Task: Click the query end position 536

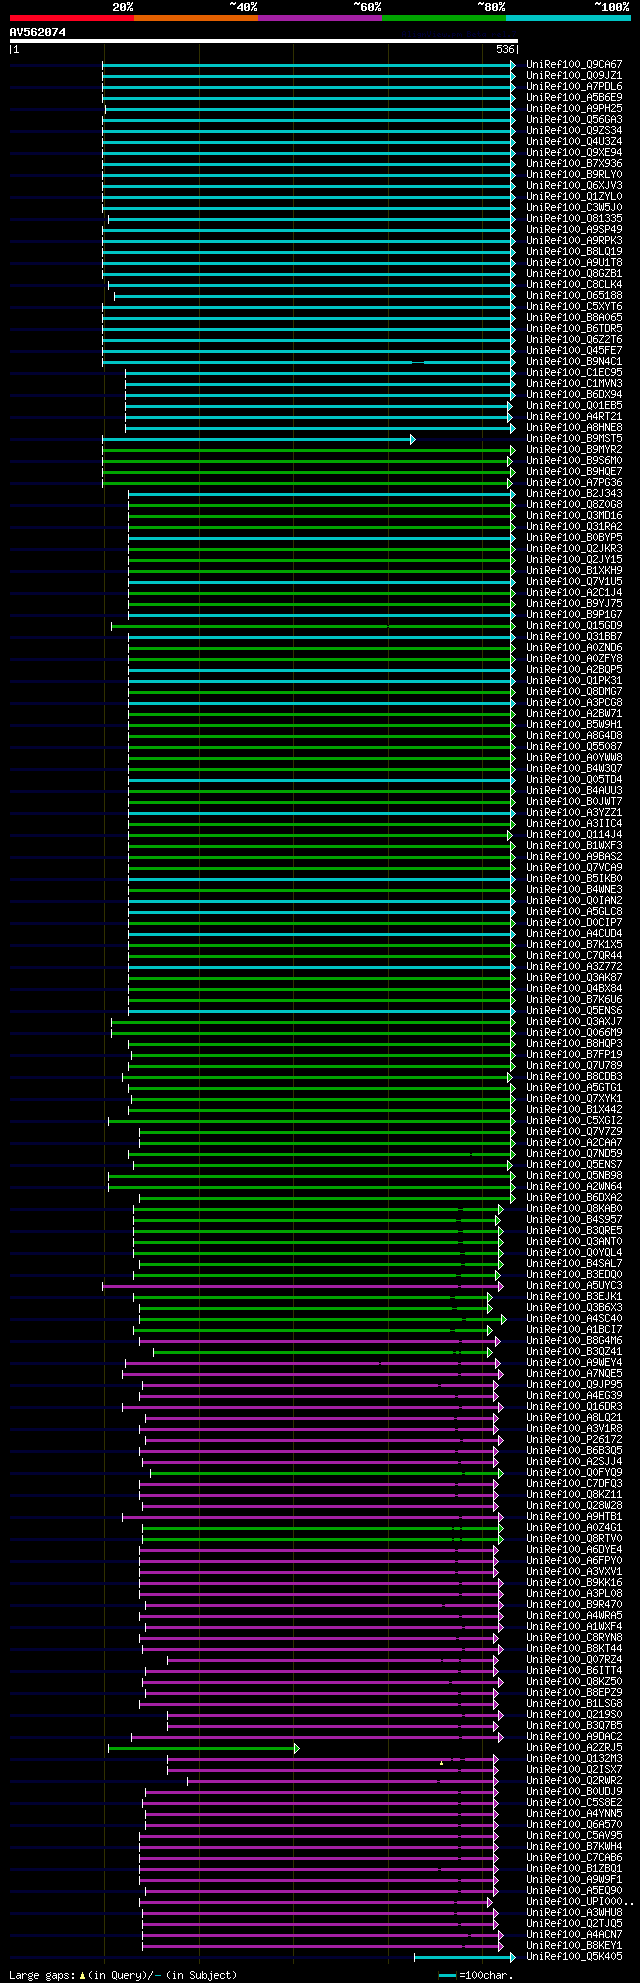Action: click(505, 49)
